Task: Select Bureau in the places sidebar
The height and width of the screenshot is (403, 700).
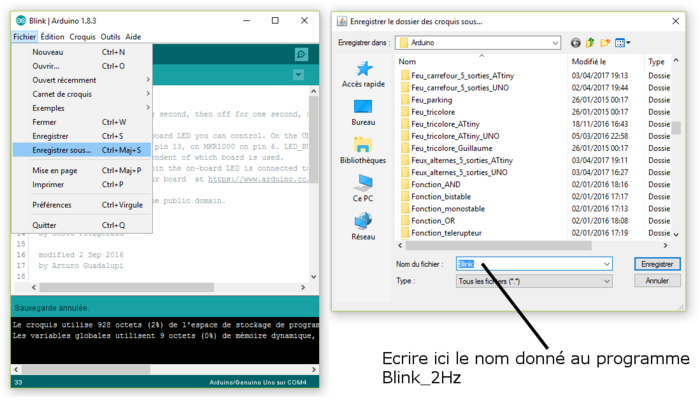Action: point(363,113)
